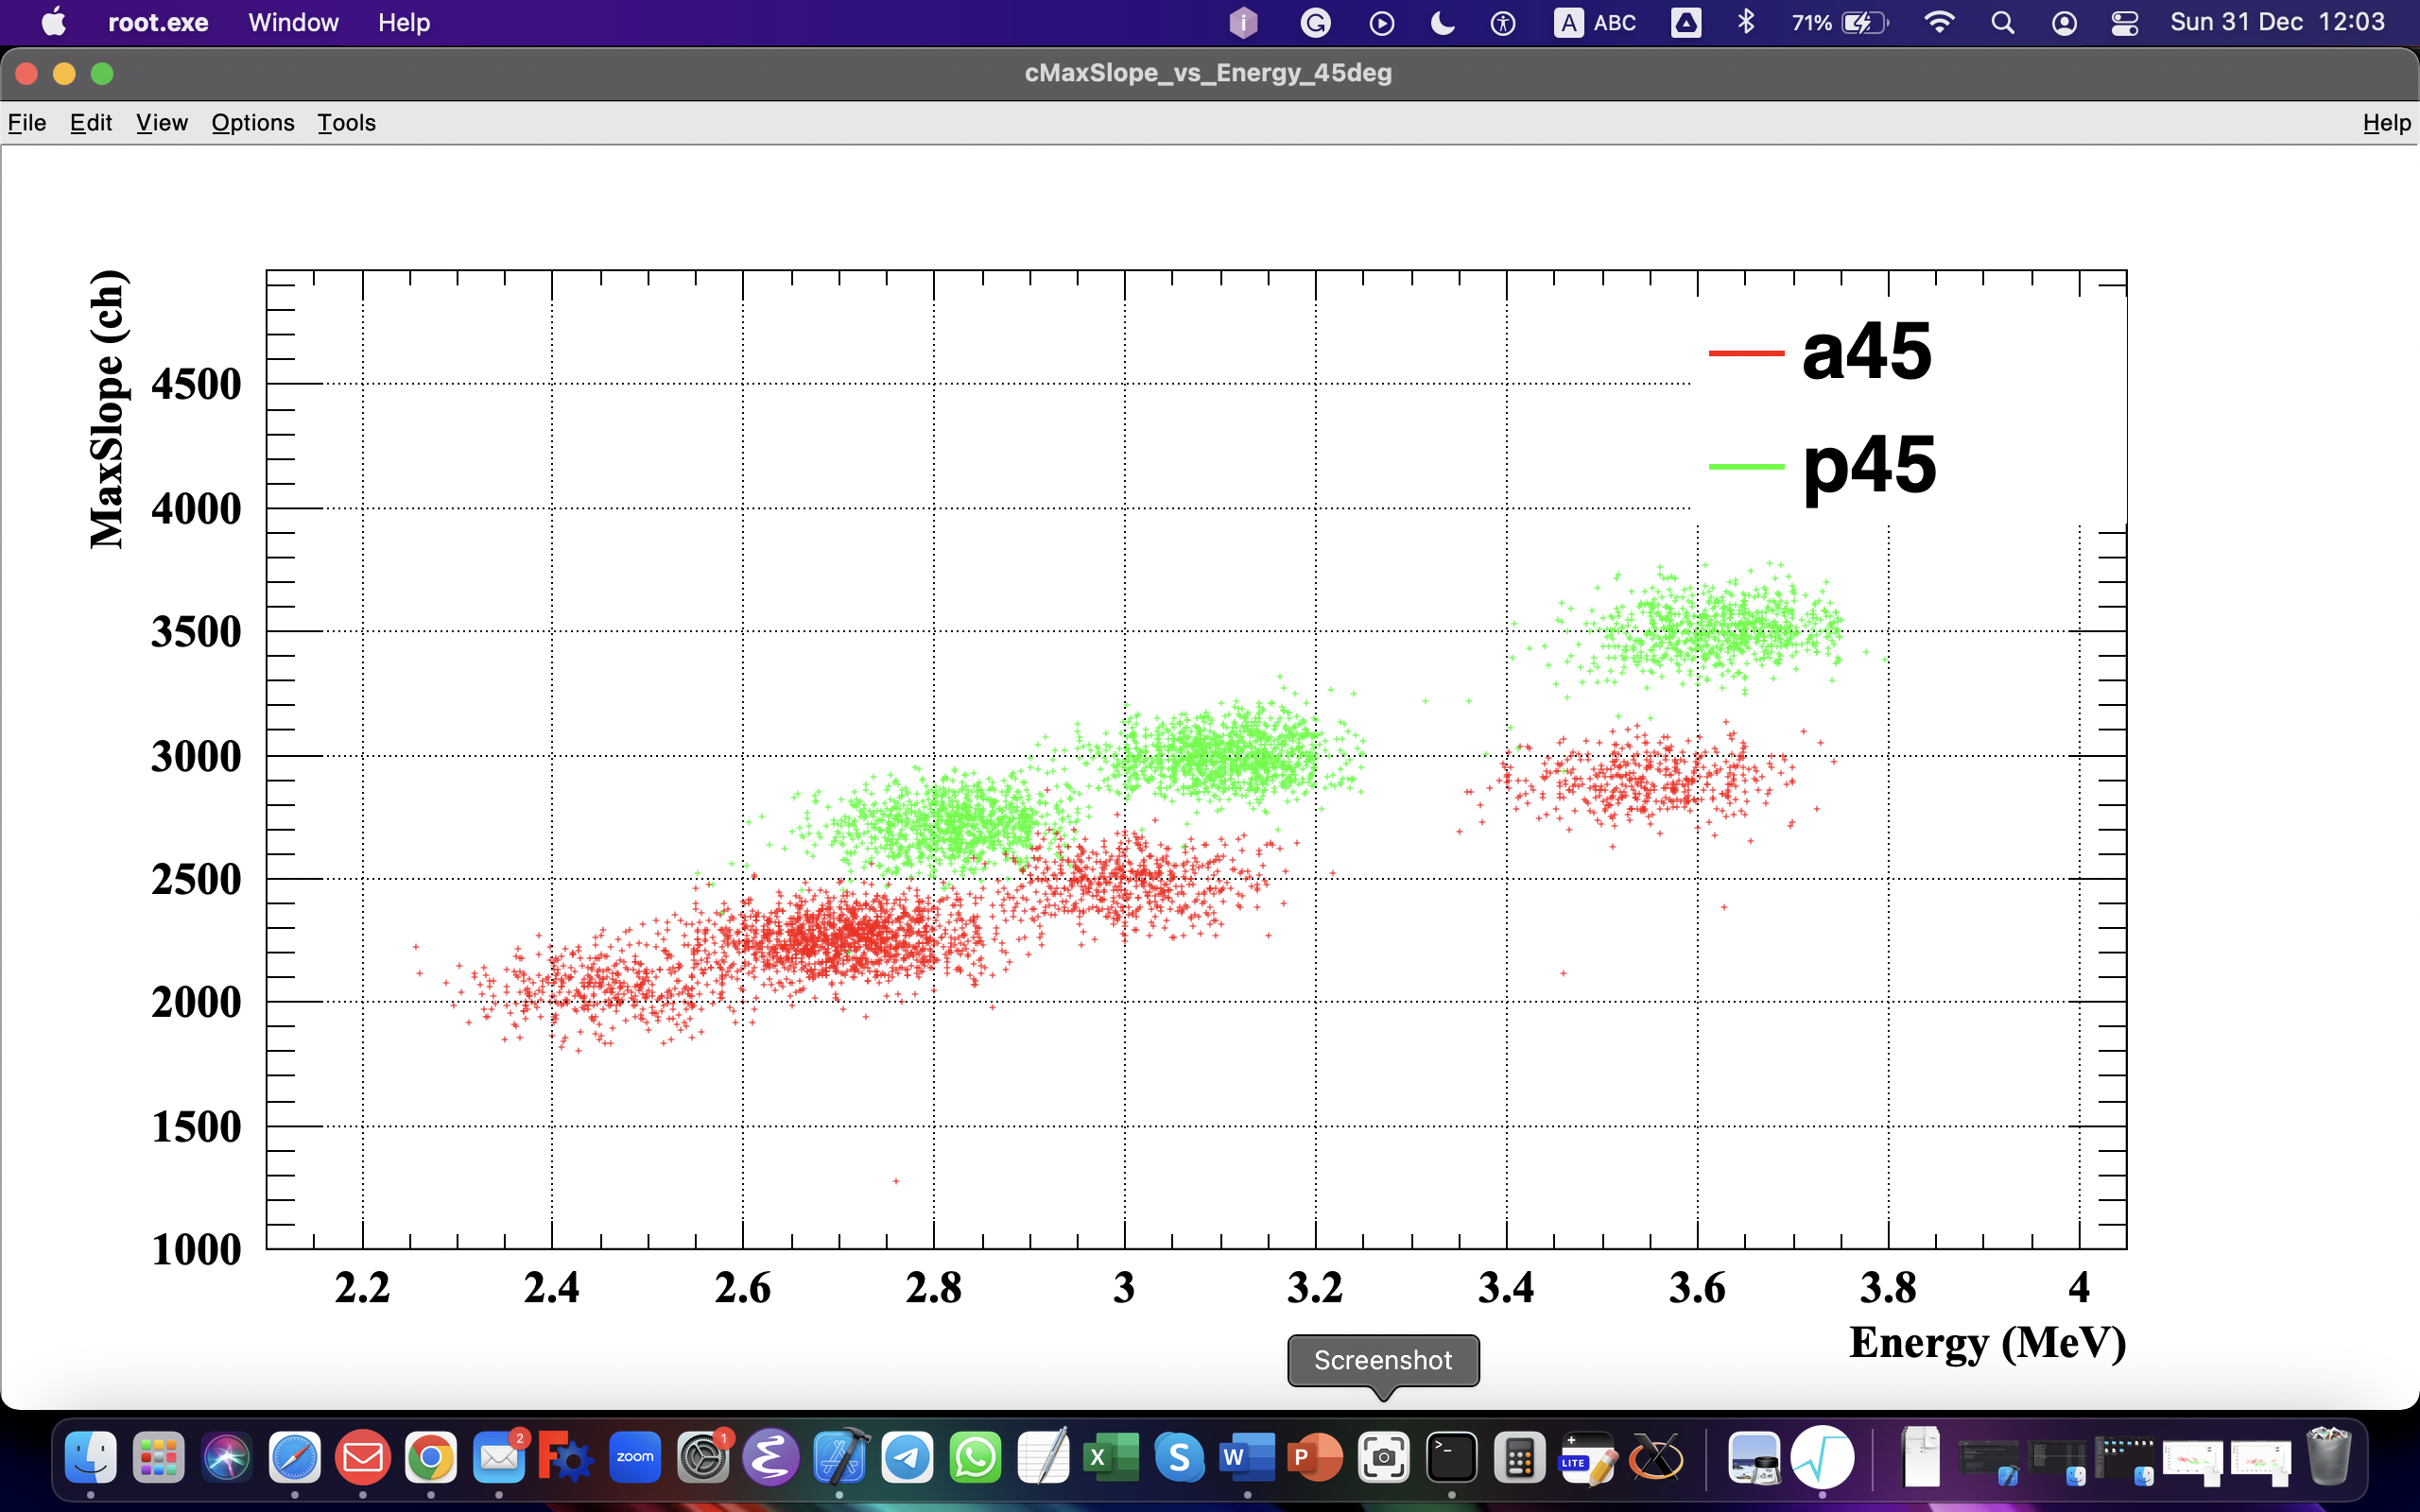This screenshot has width=2420, height=1512.
Task: Open Control Center toggles icon
Action: [2124, 23]
